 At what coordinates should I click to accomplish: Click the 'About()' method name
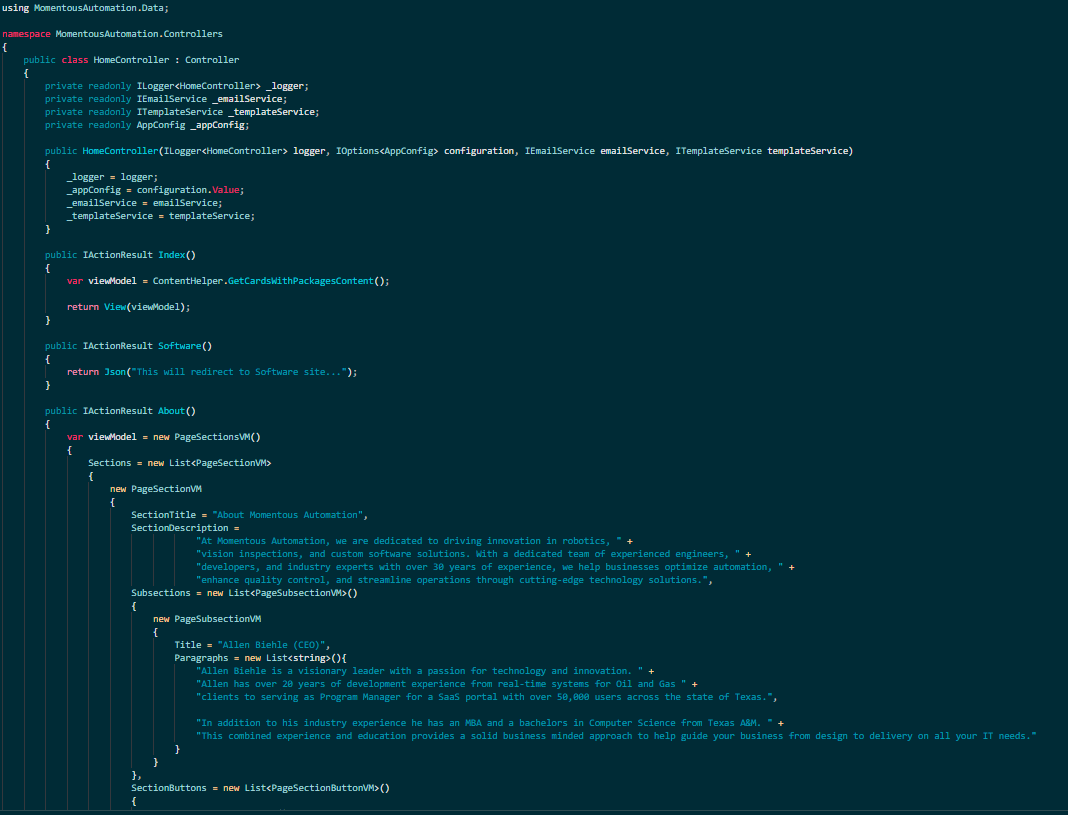177,411
